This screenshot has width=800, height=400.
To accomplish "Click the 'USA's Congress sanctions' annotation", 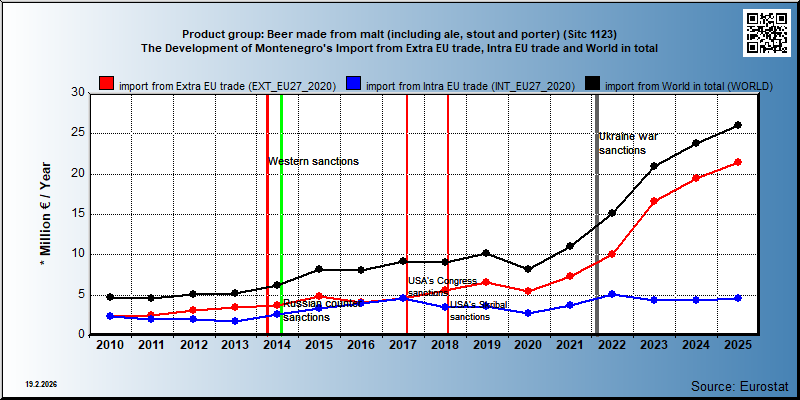I will (442, 287).
